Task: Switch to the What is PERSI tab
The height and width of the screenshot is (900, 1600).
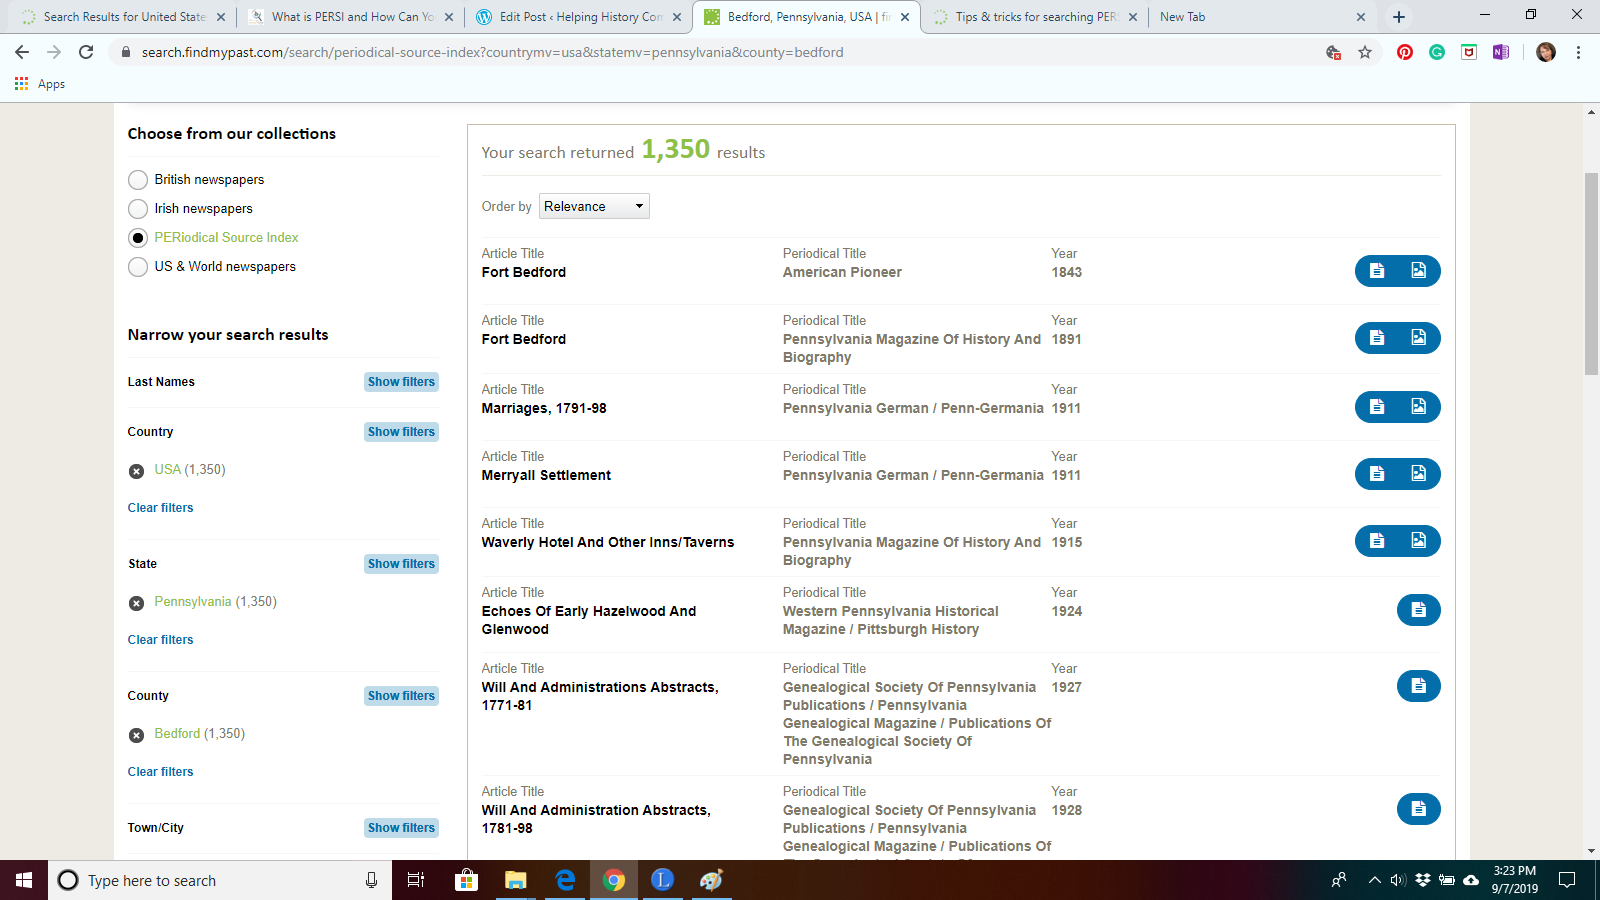Action: point(352,17)
